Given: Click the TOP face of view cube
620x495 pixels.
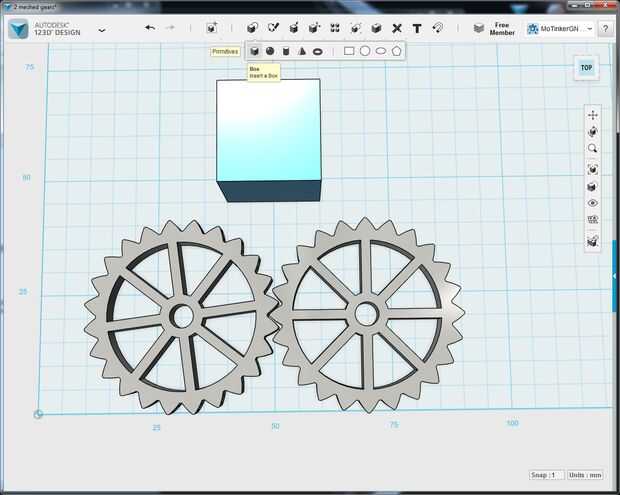Looking at the screenshot, I should [586, 68].
